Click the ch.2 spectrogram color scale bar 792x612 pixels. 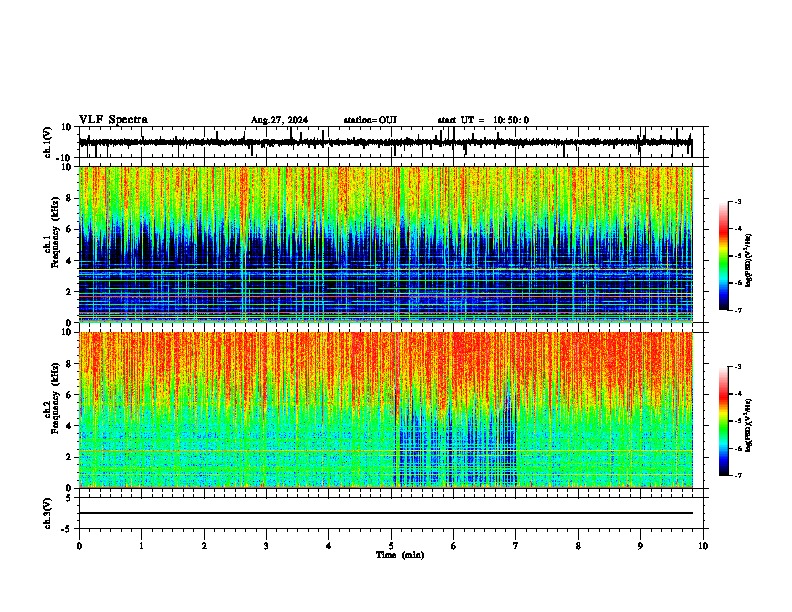point(724,421)
